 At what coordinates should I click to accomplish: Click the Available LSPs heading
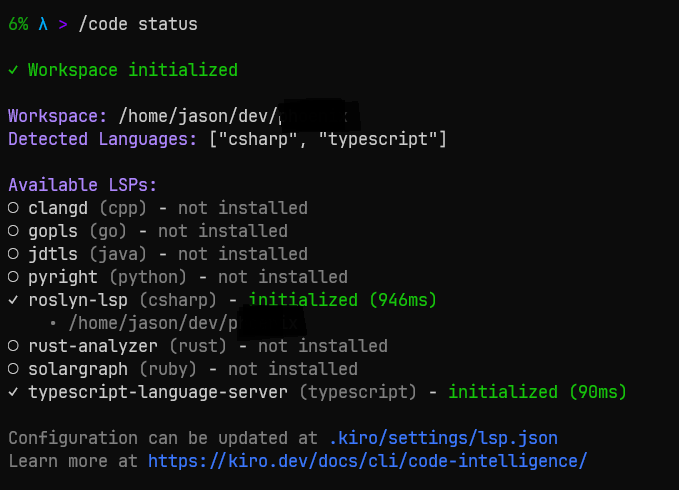pyautogui.click(x=82, y=185)
